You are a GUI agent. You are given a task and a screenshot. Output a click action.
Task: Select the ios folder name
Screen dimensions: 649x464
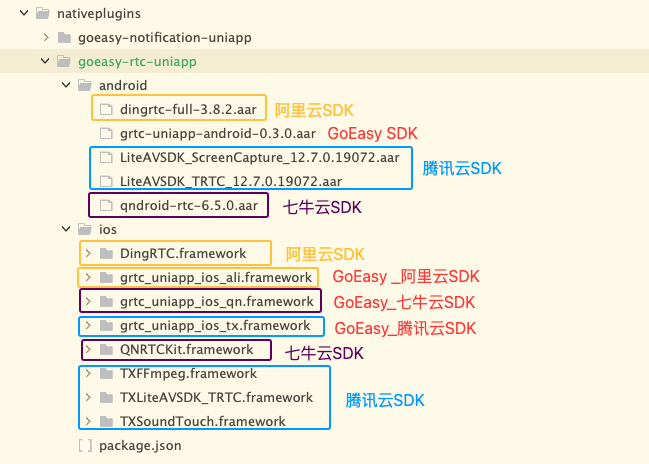coord(108,229)
